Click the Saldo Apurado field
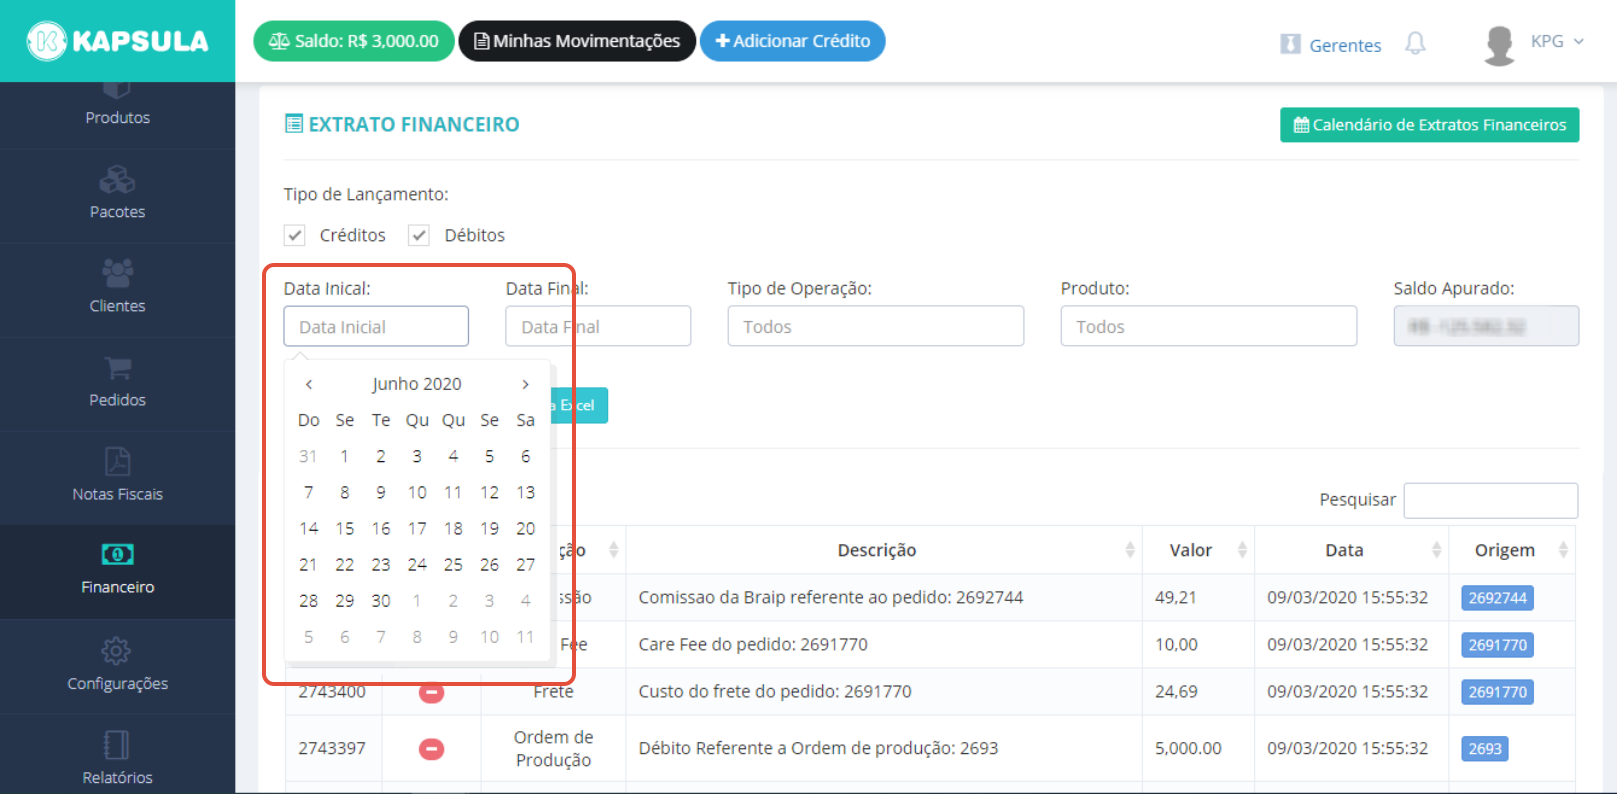The height and width of the screenshot is (794, 1617). click(x=1486, y=326)
